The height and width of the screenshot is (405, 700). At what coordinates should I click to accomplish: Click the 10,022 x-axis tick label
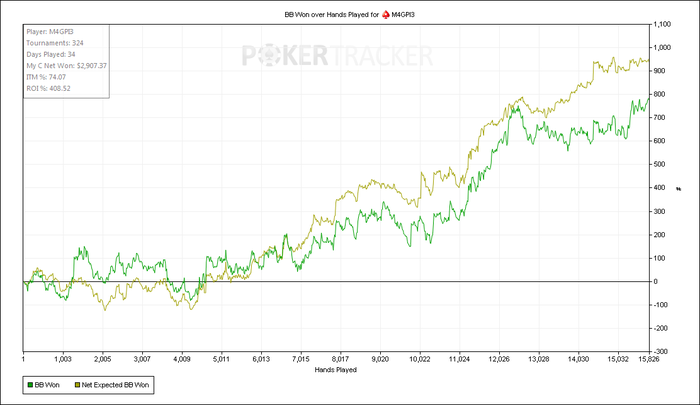click(420, 359)
